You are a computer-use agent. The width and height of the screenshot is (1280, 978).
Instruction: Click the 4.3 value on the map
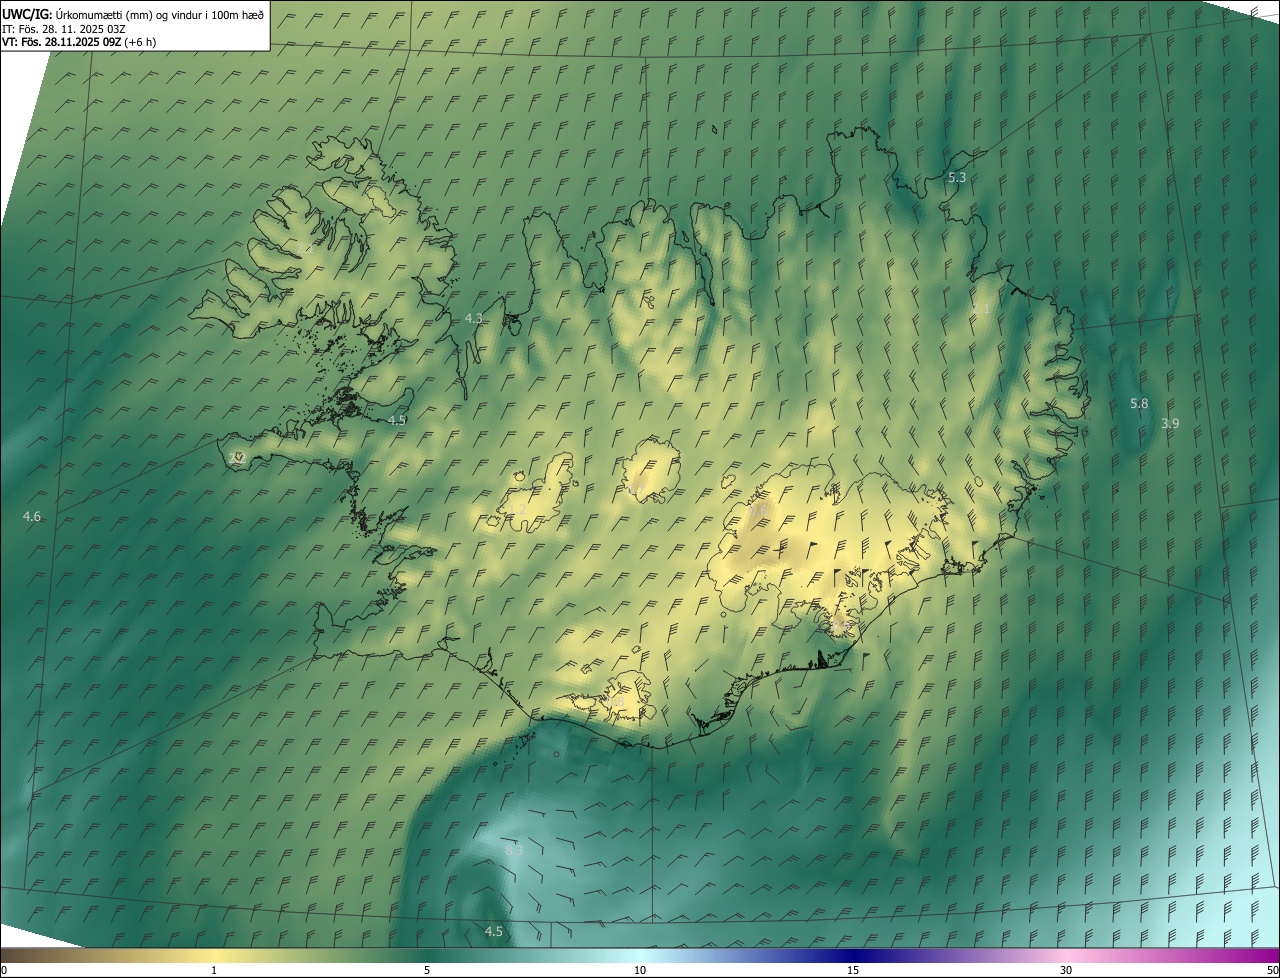pos(474,319)
